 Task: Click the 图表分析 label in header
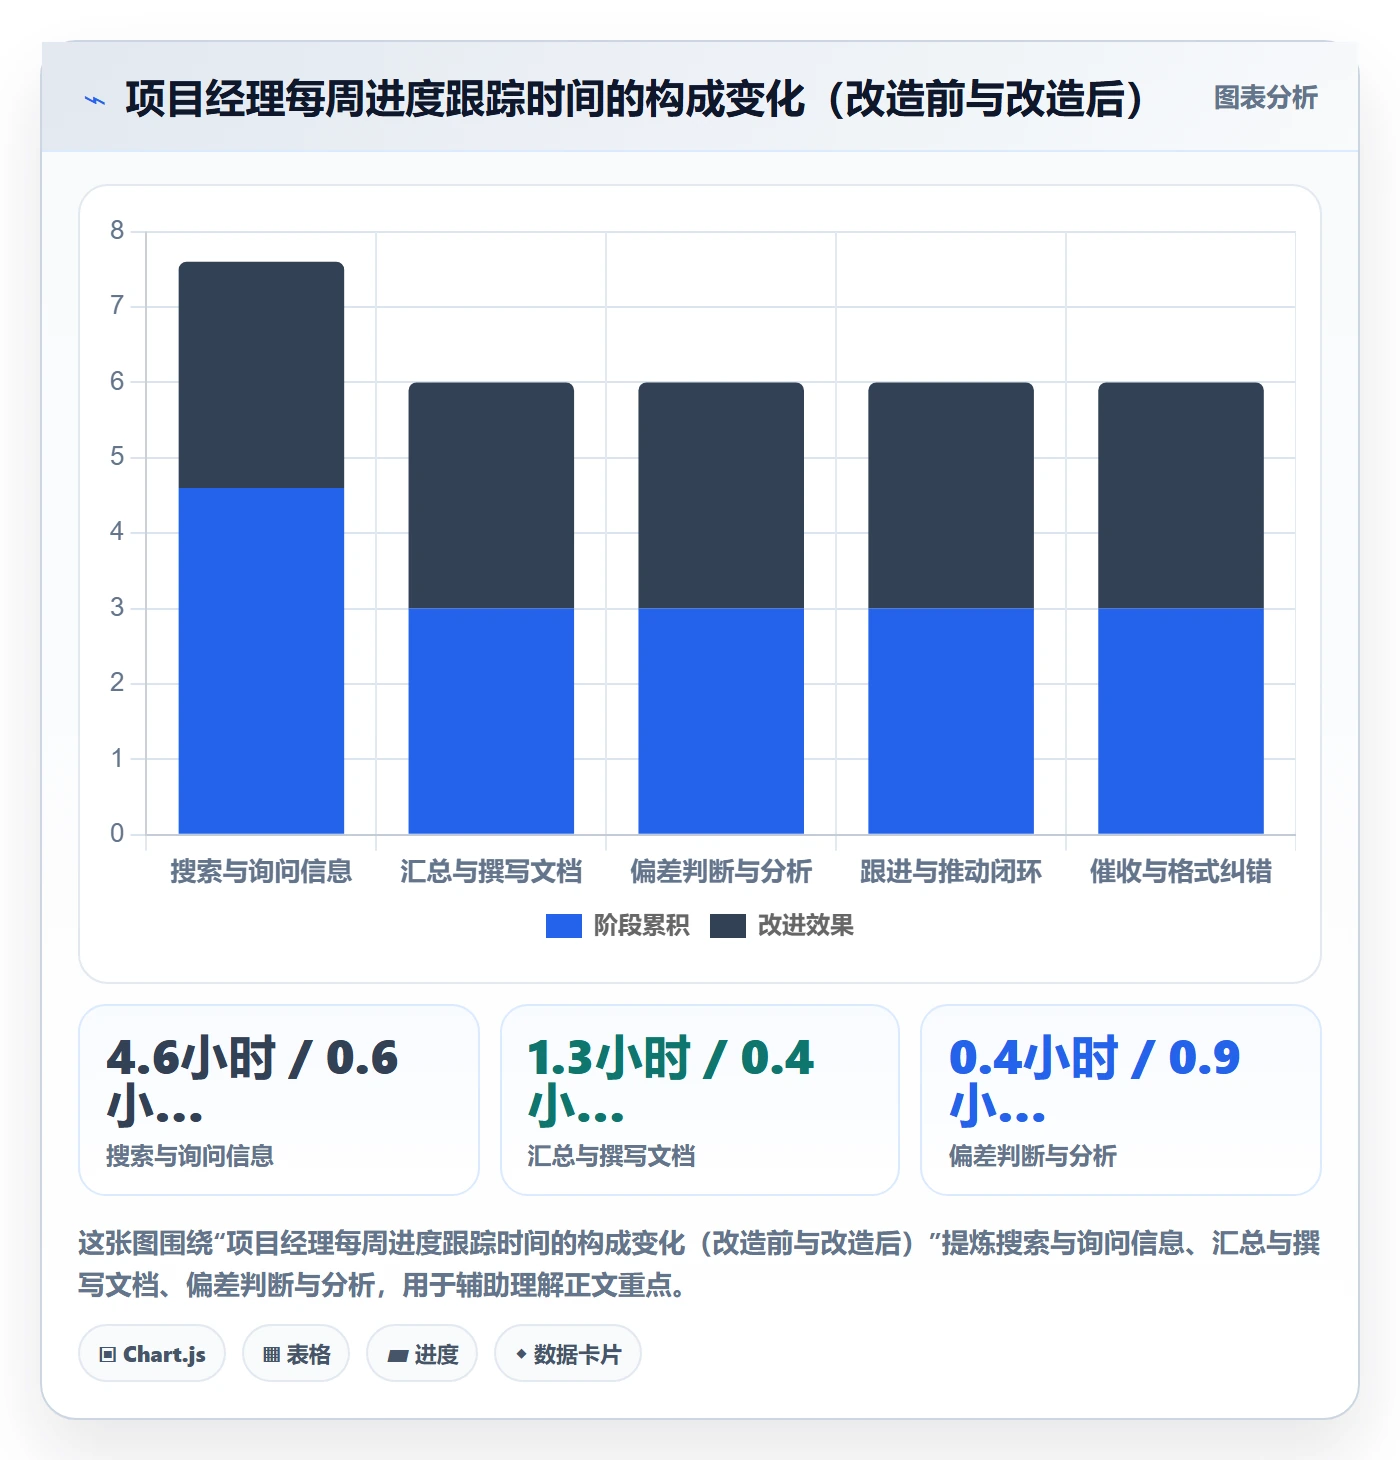tap(1265, 98)
